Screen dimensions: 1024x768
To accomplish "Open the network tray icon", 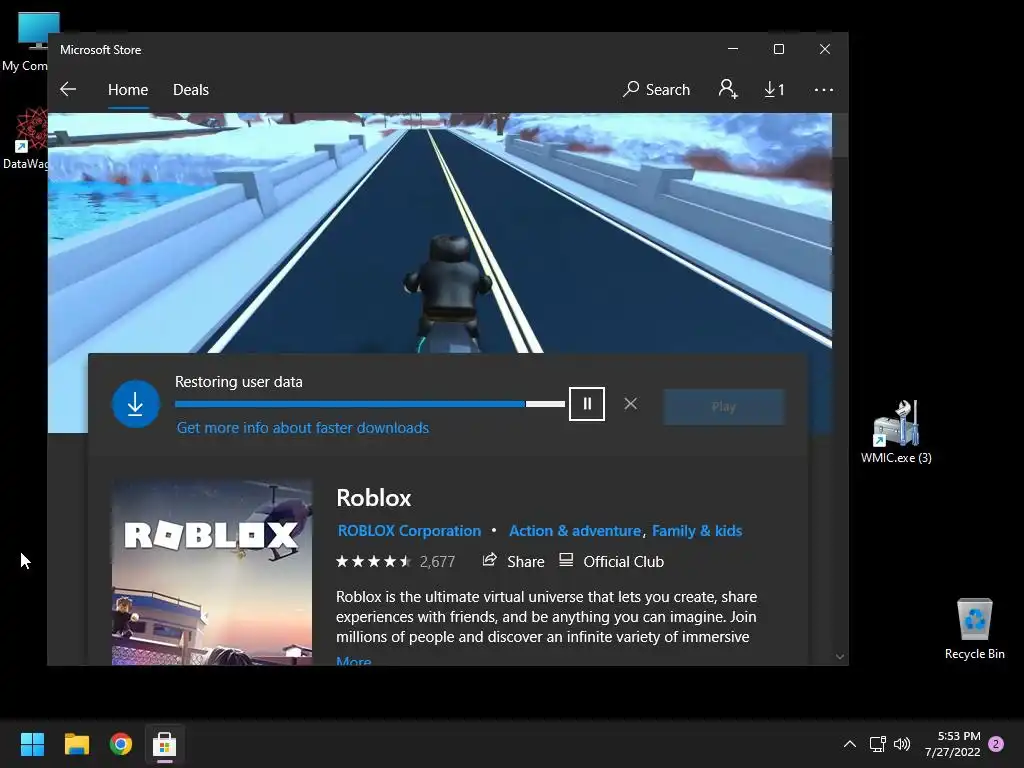I will tap(878, 744).
